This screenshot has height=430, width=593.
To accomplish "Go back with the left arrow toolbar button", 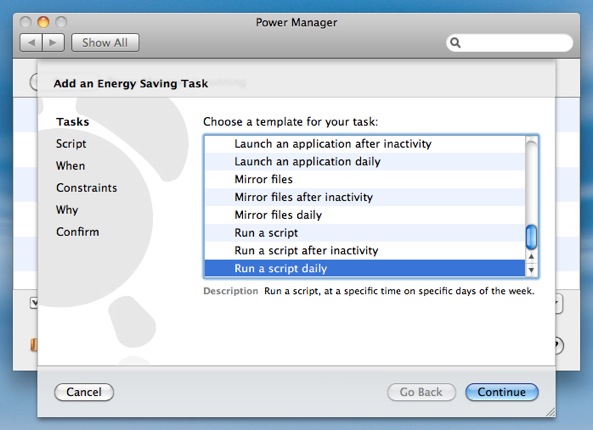I will pos(31,43).
